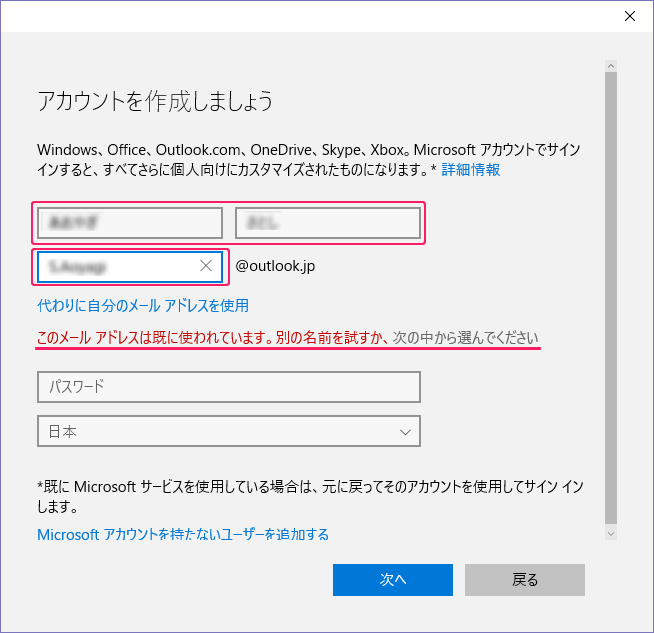The width and height of the screenshot is (654, 633).
Task: Close the account creation dialog
Action: 629,16
